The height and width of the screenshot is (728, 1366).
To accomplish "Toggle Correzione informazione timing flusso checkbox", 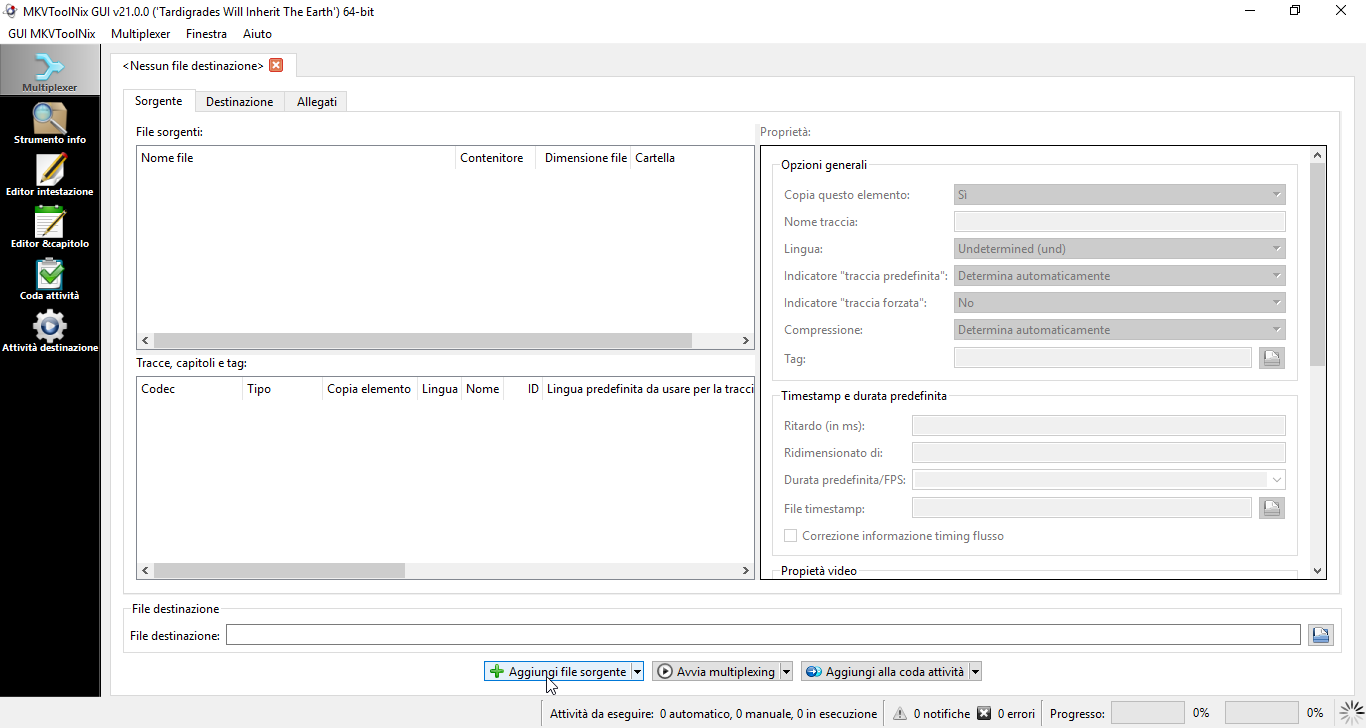I will pyautogui.click(x=791, y=536).
